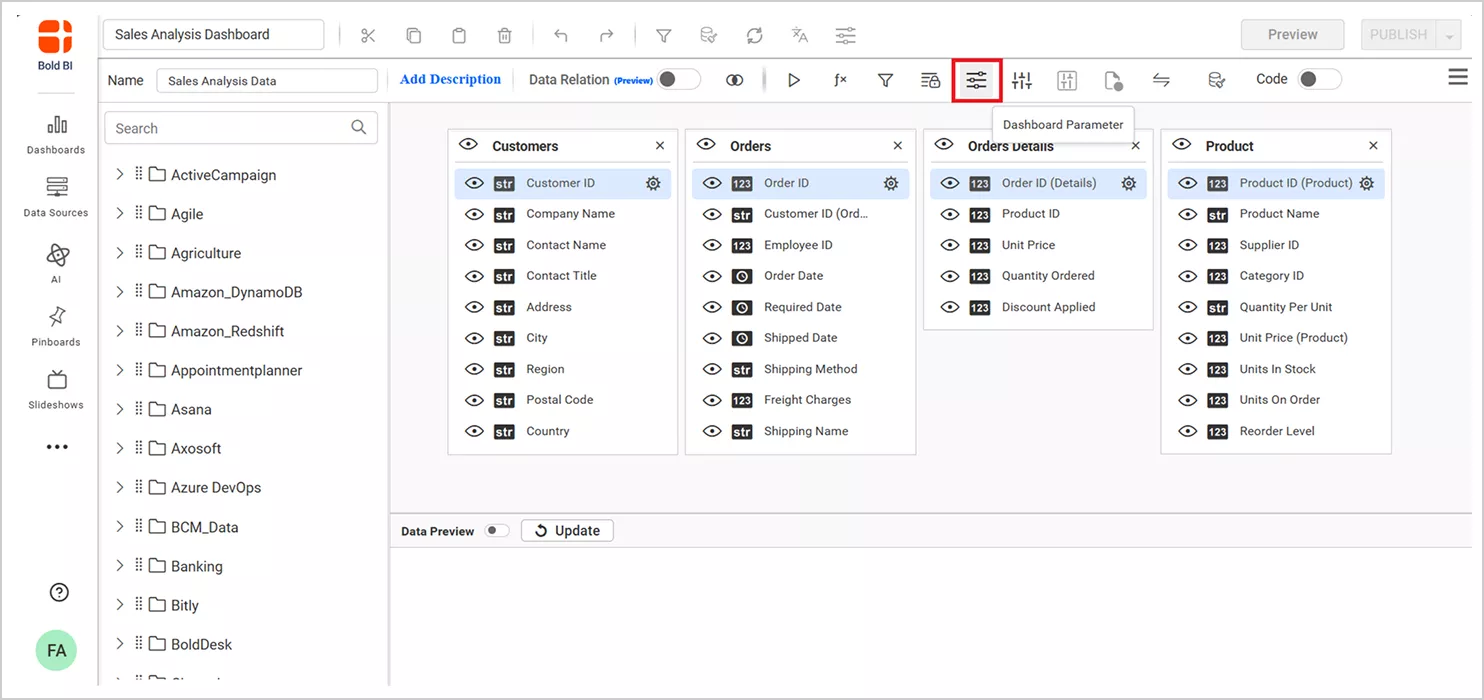The height and width of the screenshot is (700, 1484).
Task: Toggle the Data Preview switch
Action: click(x=497, y=531)
